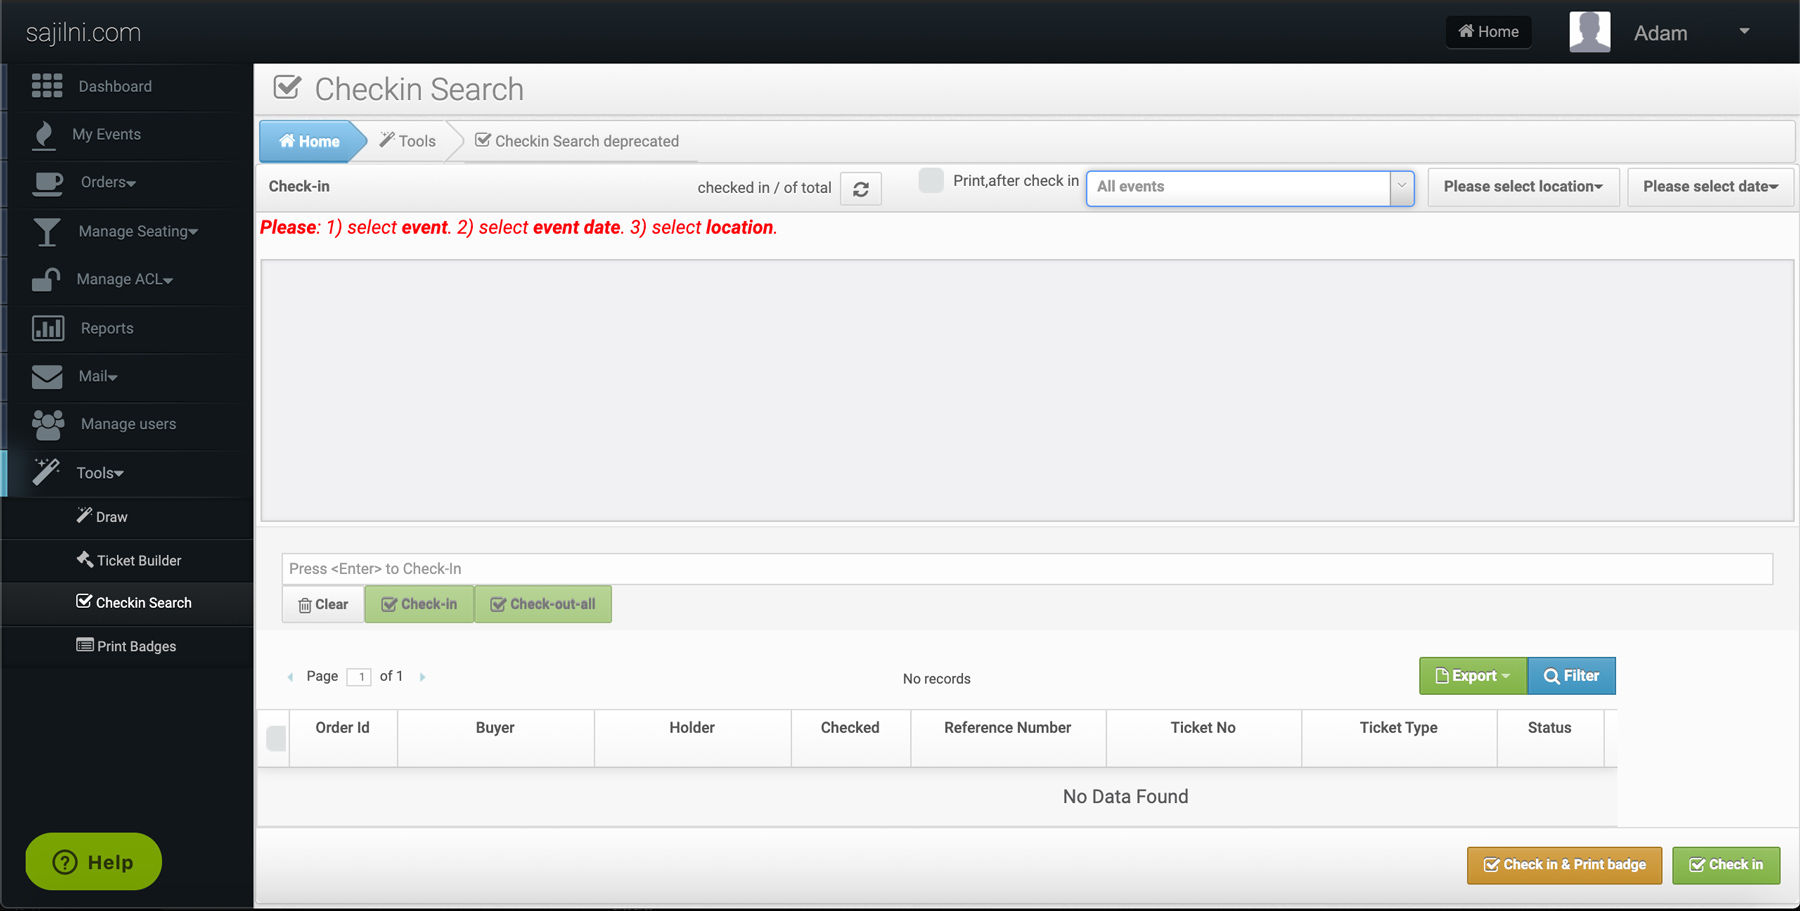This screenshot has height=911, width=1800.
Task: Click the Tools breadcrumb
Action: (x=408, y=141)
